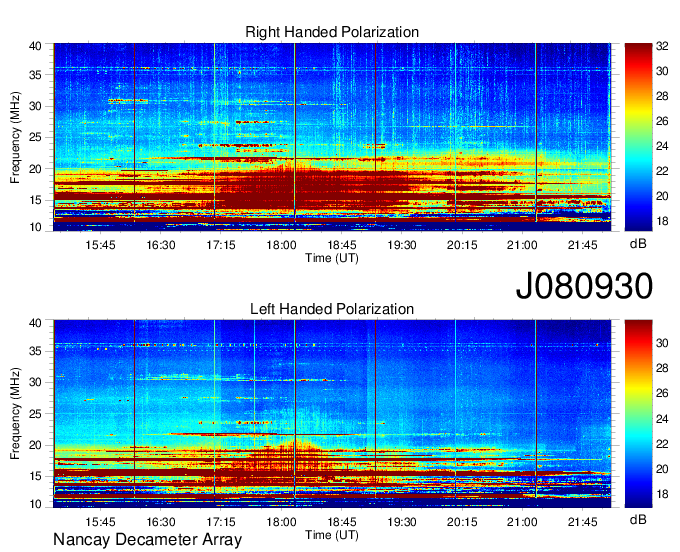
Task: Click inside the Left Handed Polarization spectrogram
Action: point(332,414)
